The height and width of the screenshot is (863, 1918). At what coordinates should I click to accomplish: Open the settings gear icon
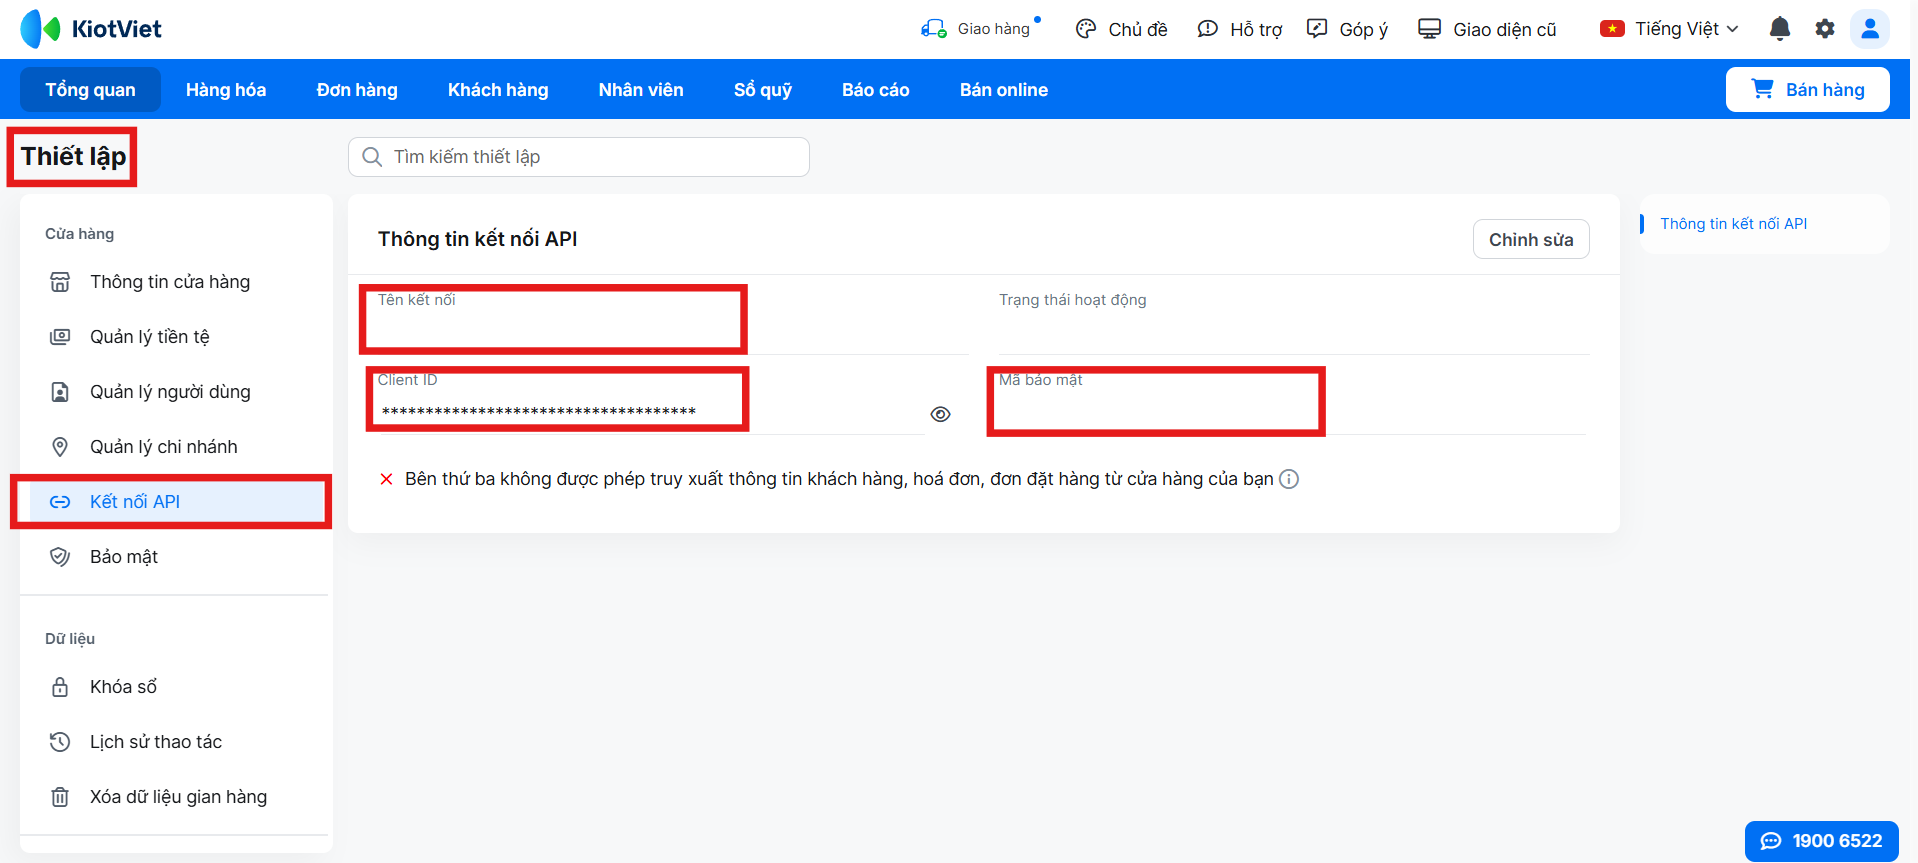pos(1825,29)
